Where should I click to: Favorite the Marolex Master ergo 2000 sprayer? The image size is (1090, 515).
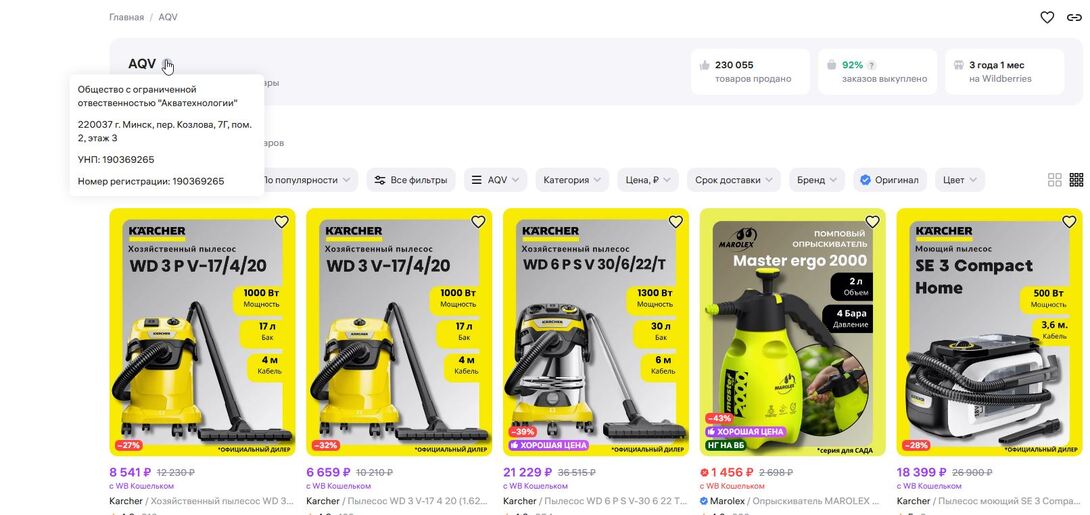pos(872,222)
